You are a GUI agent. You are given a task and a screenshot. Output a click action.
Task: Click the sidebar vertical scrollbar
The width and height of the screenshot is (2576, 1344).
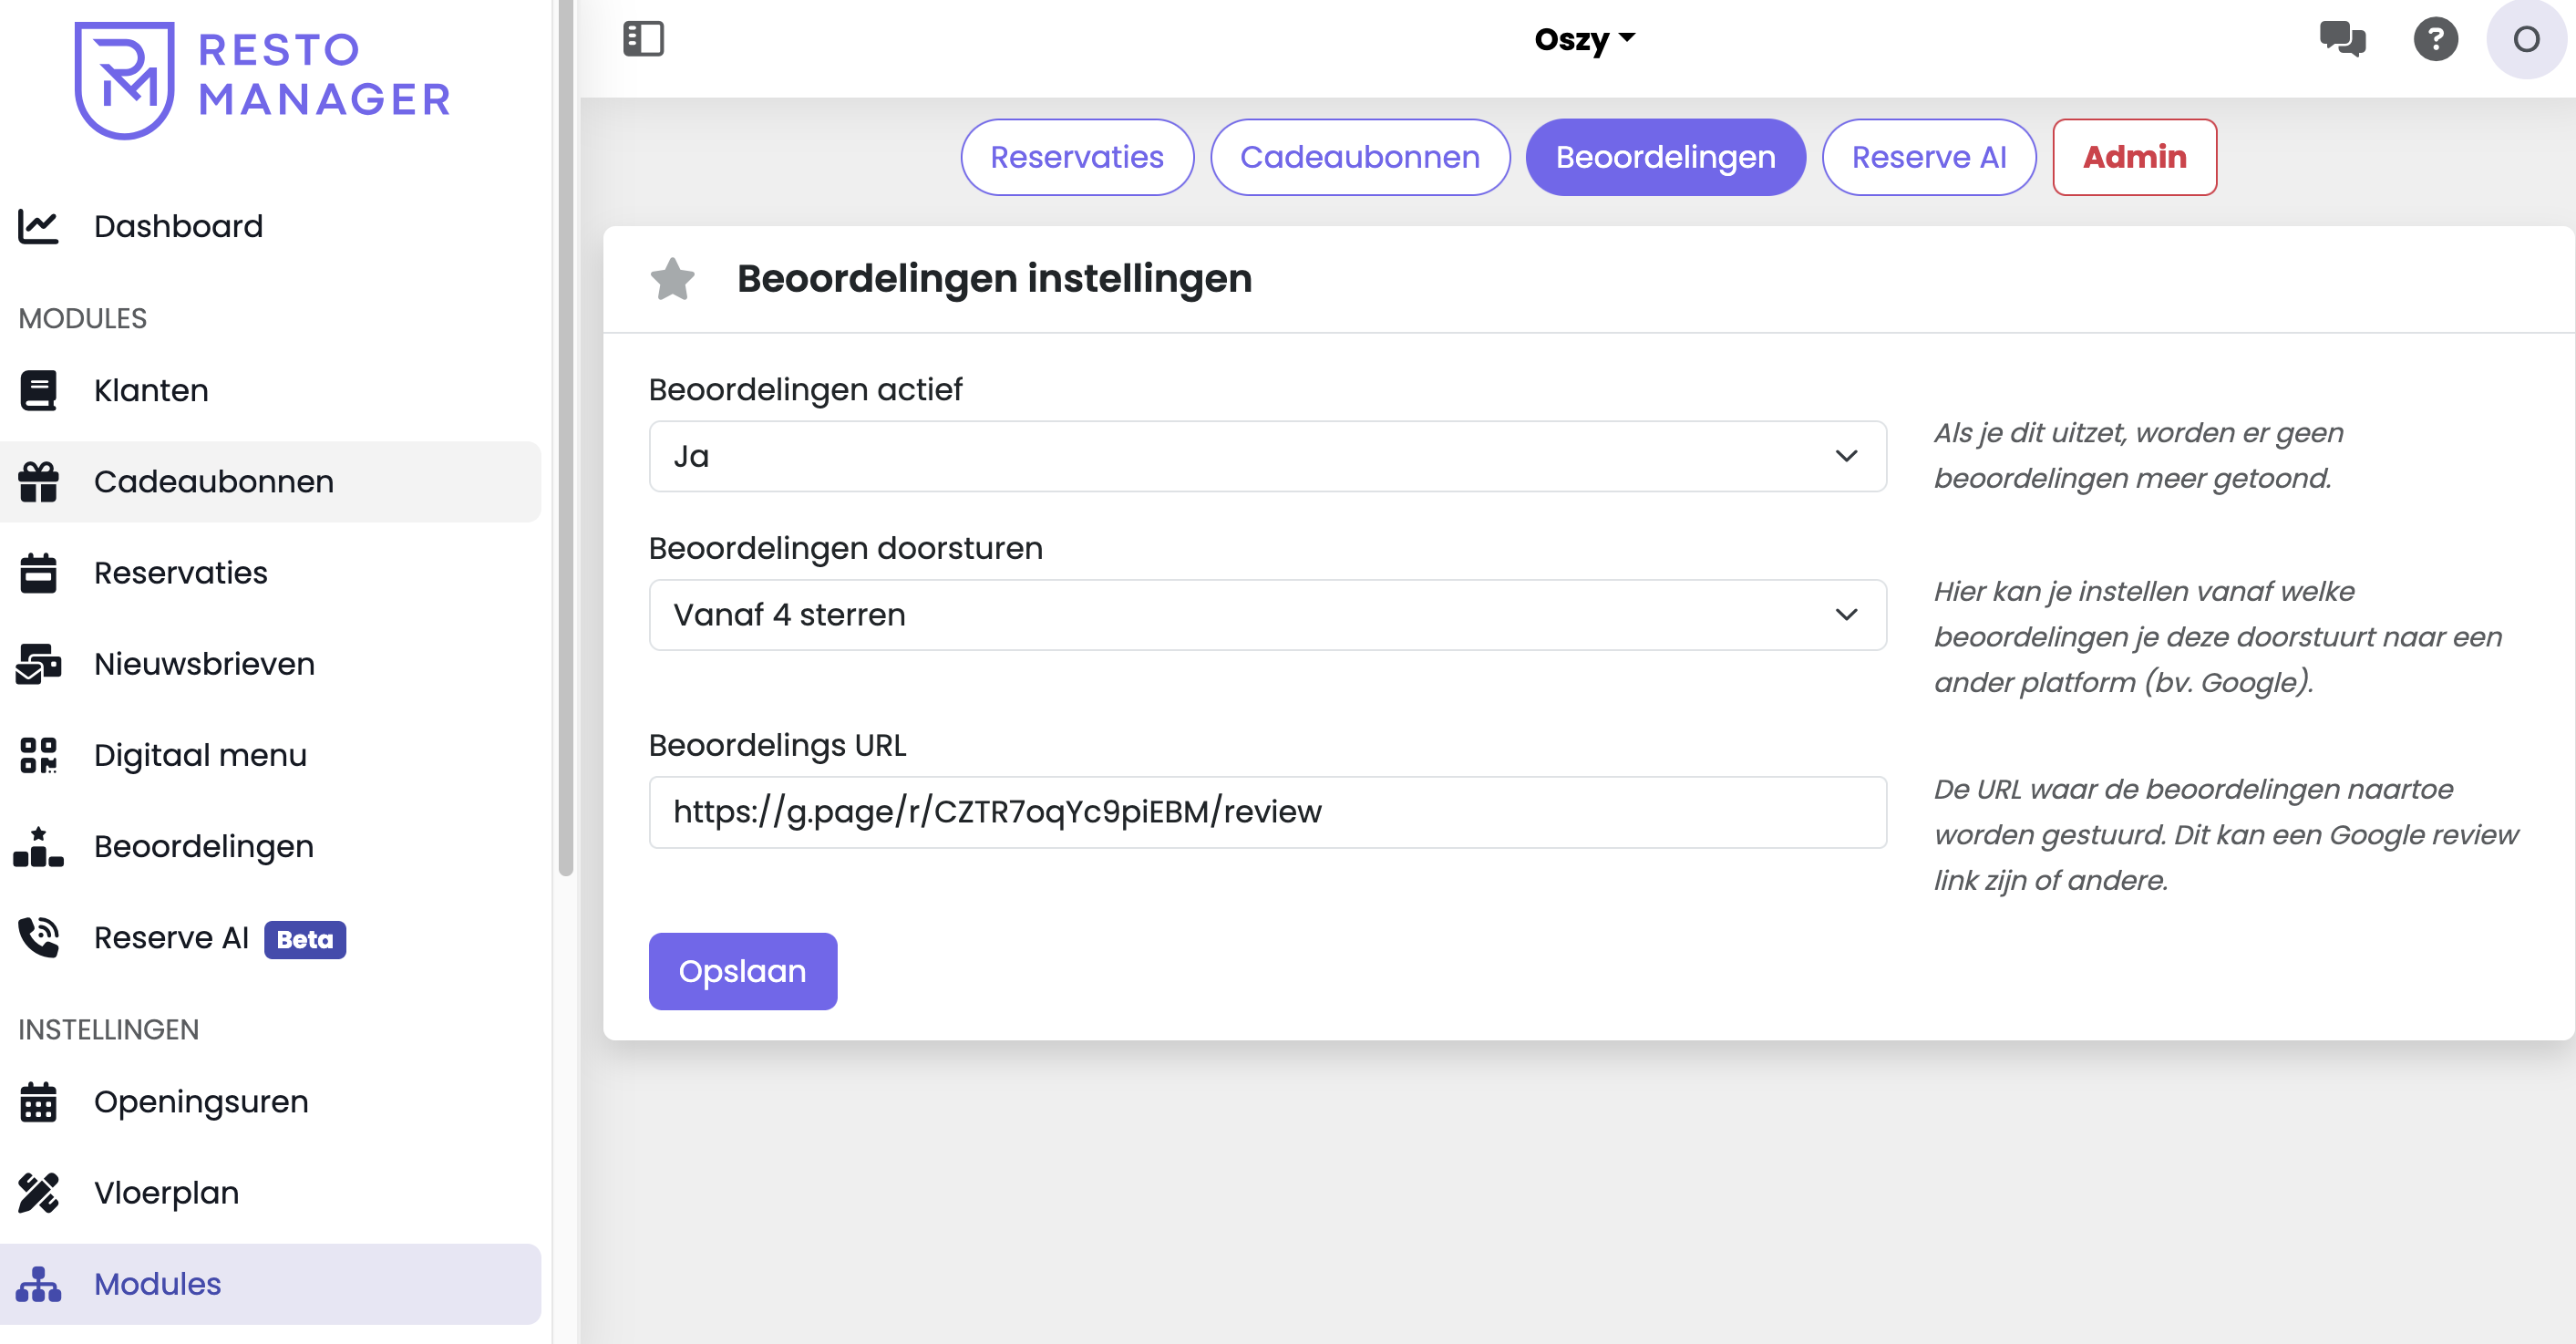(x=566, y=437)
